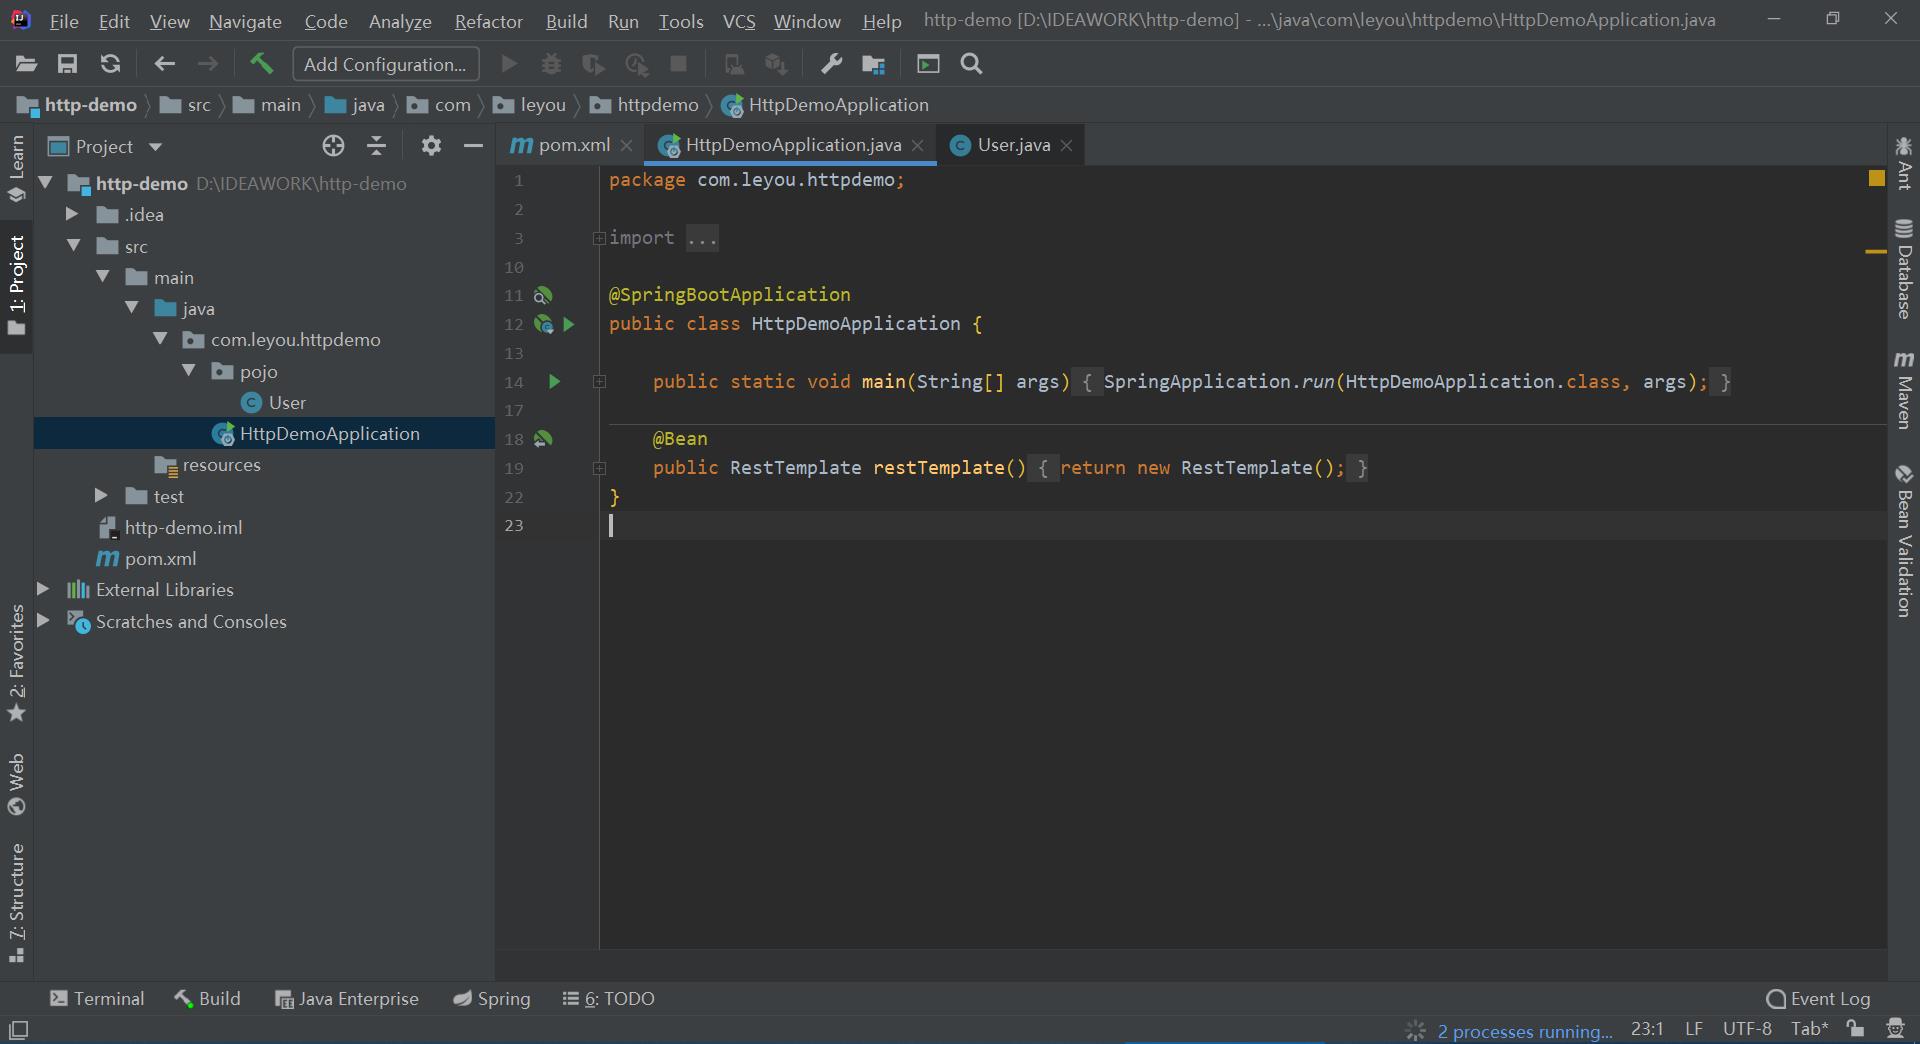Collapse the src folder

coord(74,245)
